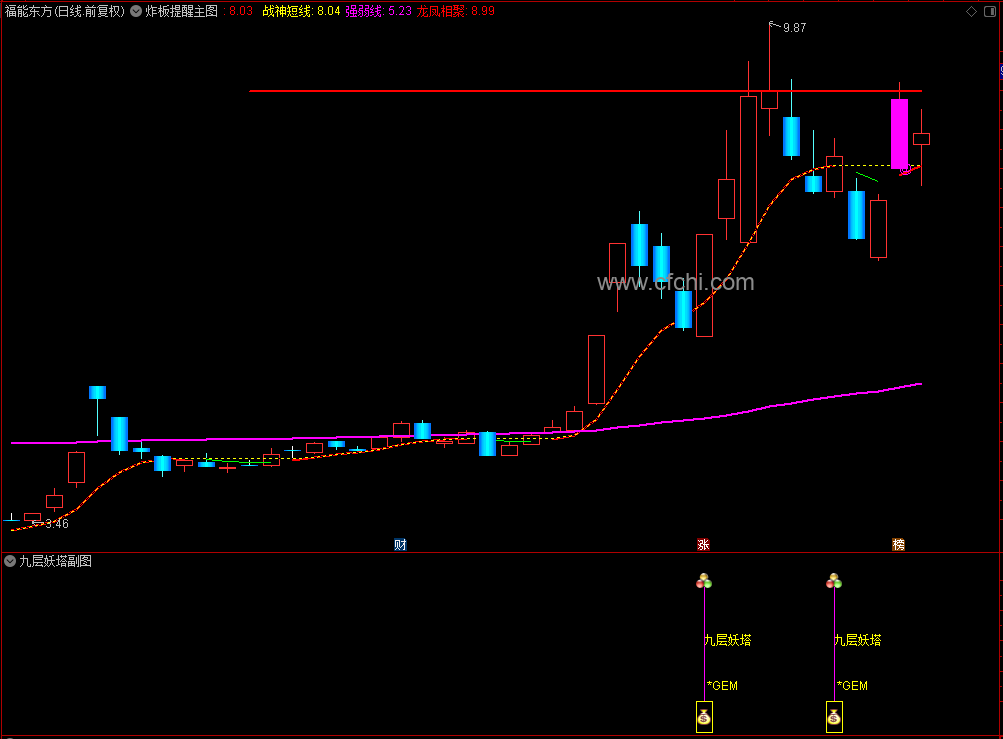
Task: Toggle the split-panel window icon in the header
Action: coord(990,12)
